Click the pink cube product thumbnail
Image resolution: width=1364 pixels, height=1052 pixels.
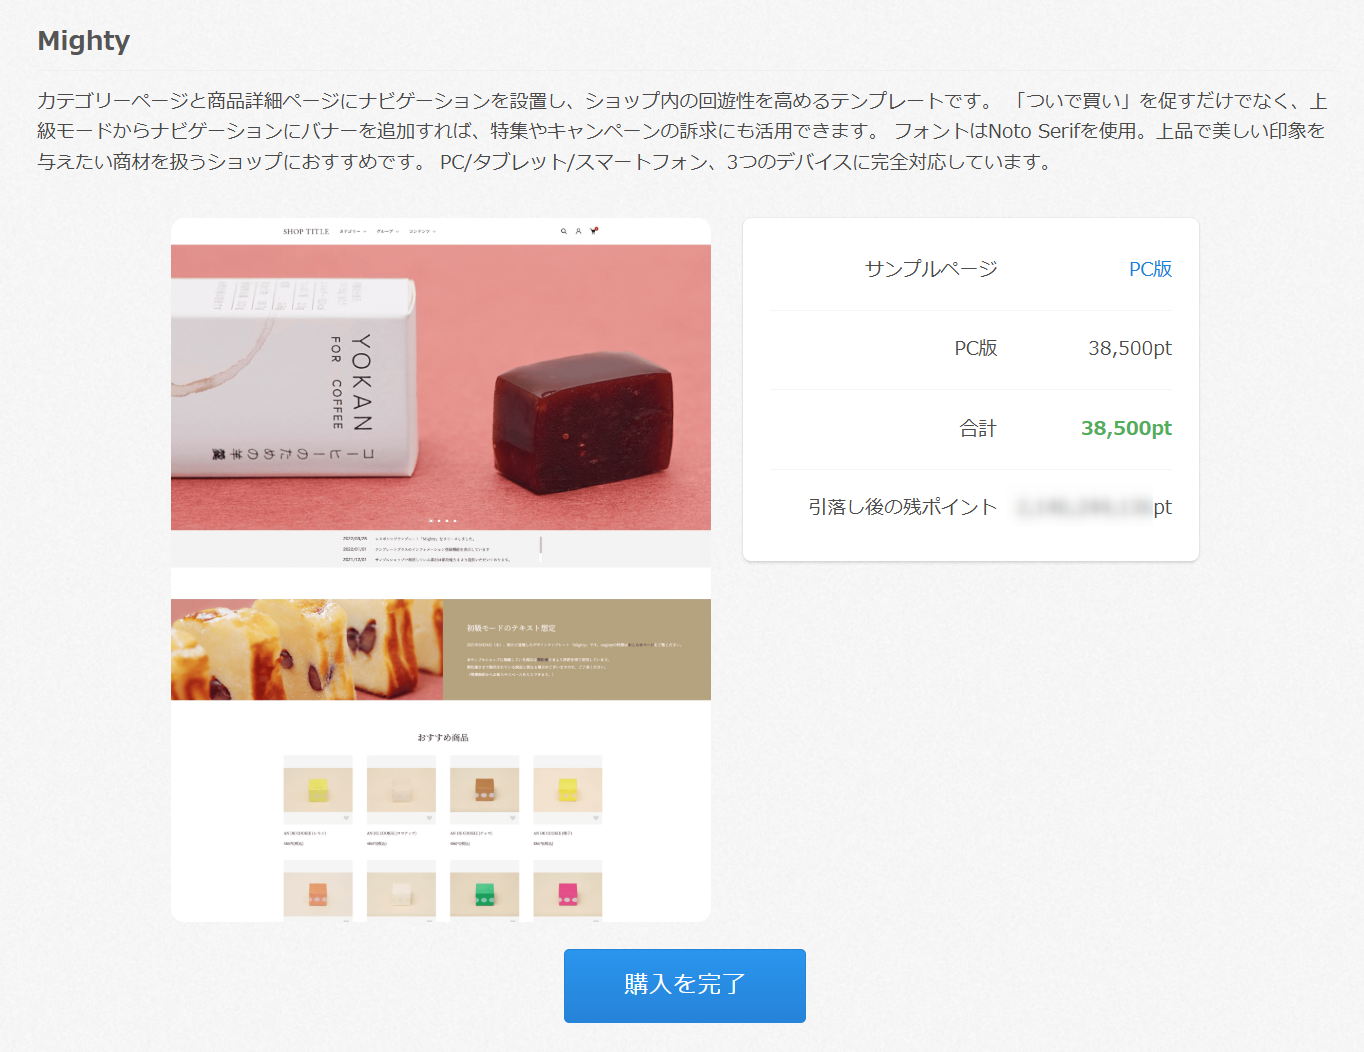(x=567, y=890)
